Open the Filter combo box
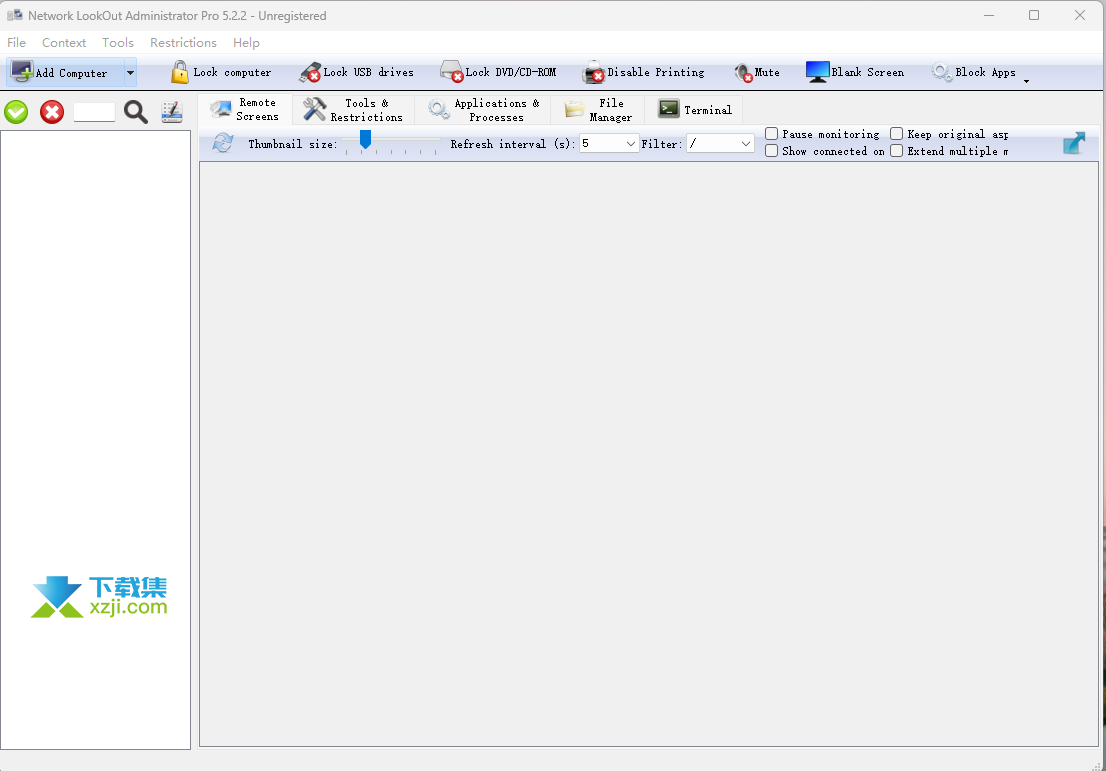The width and height of the screenshot is (1106, 771). 720,144
